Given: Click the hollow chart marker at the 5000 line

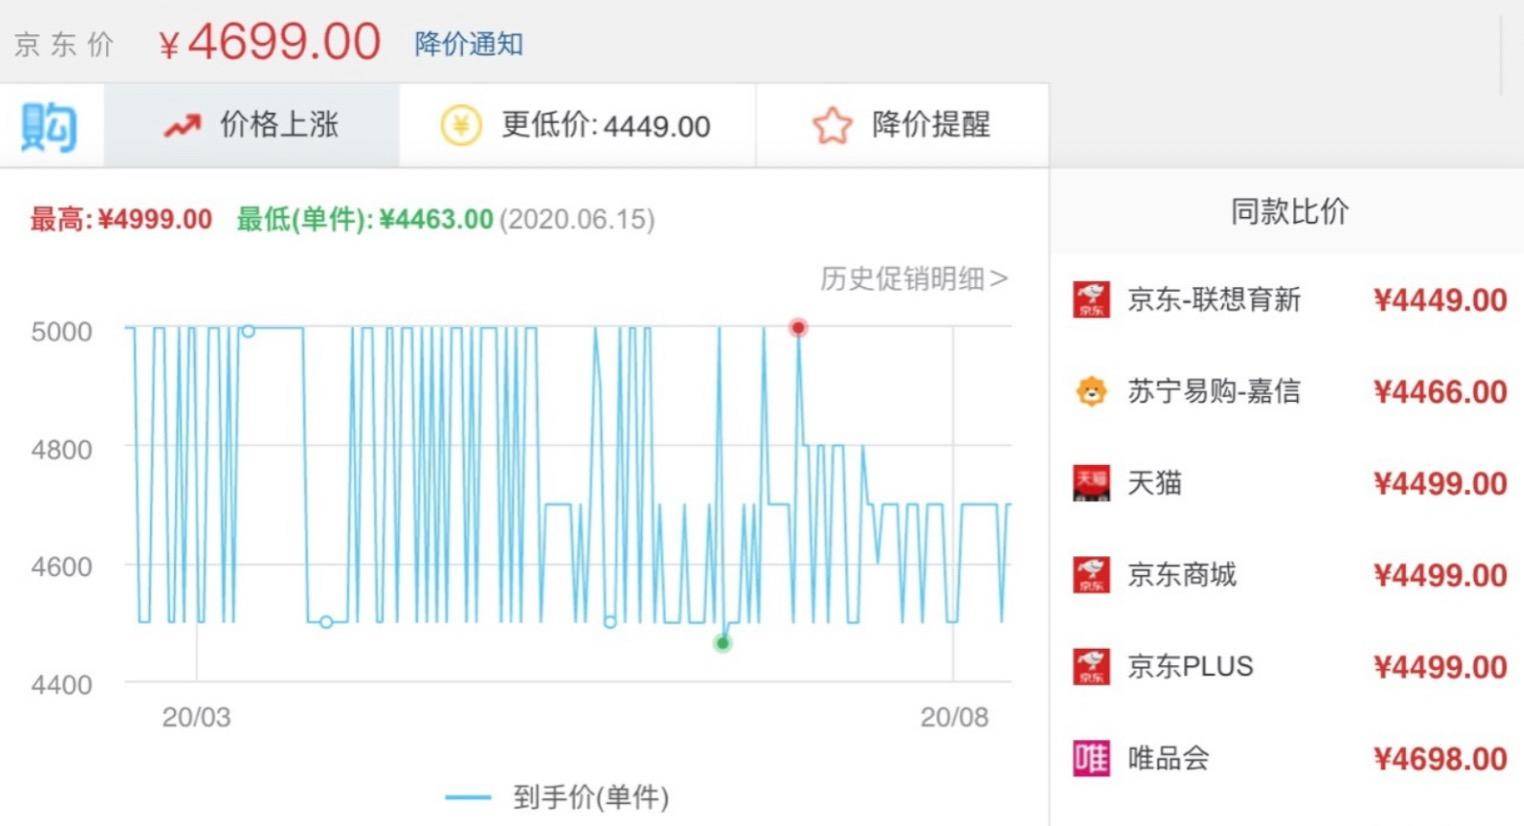Looking at the screenshot, I should 248,331.
